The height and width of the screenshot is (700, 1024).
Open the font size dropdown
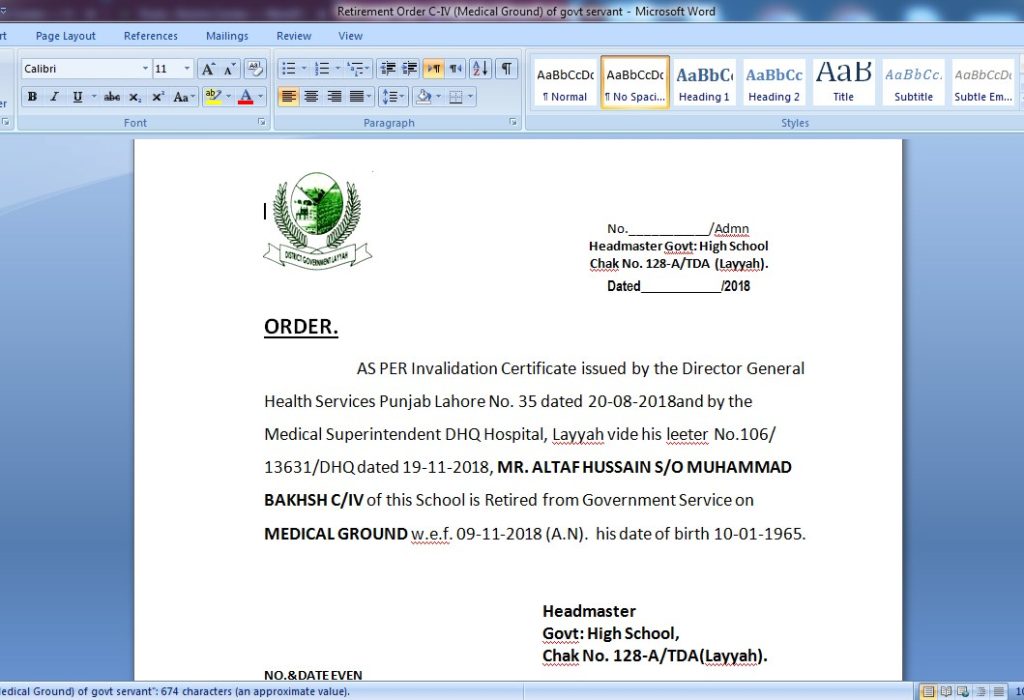click(187, 69)
